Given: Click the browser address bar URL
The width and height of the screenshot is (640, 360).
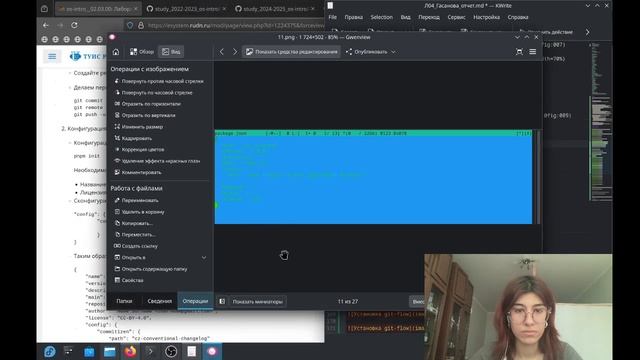Looking at the screenshot, I should 236,25.
